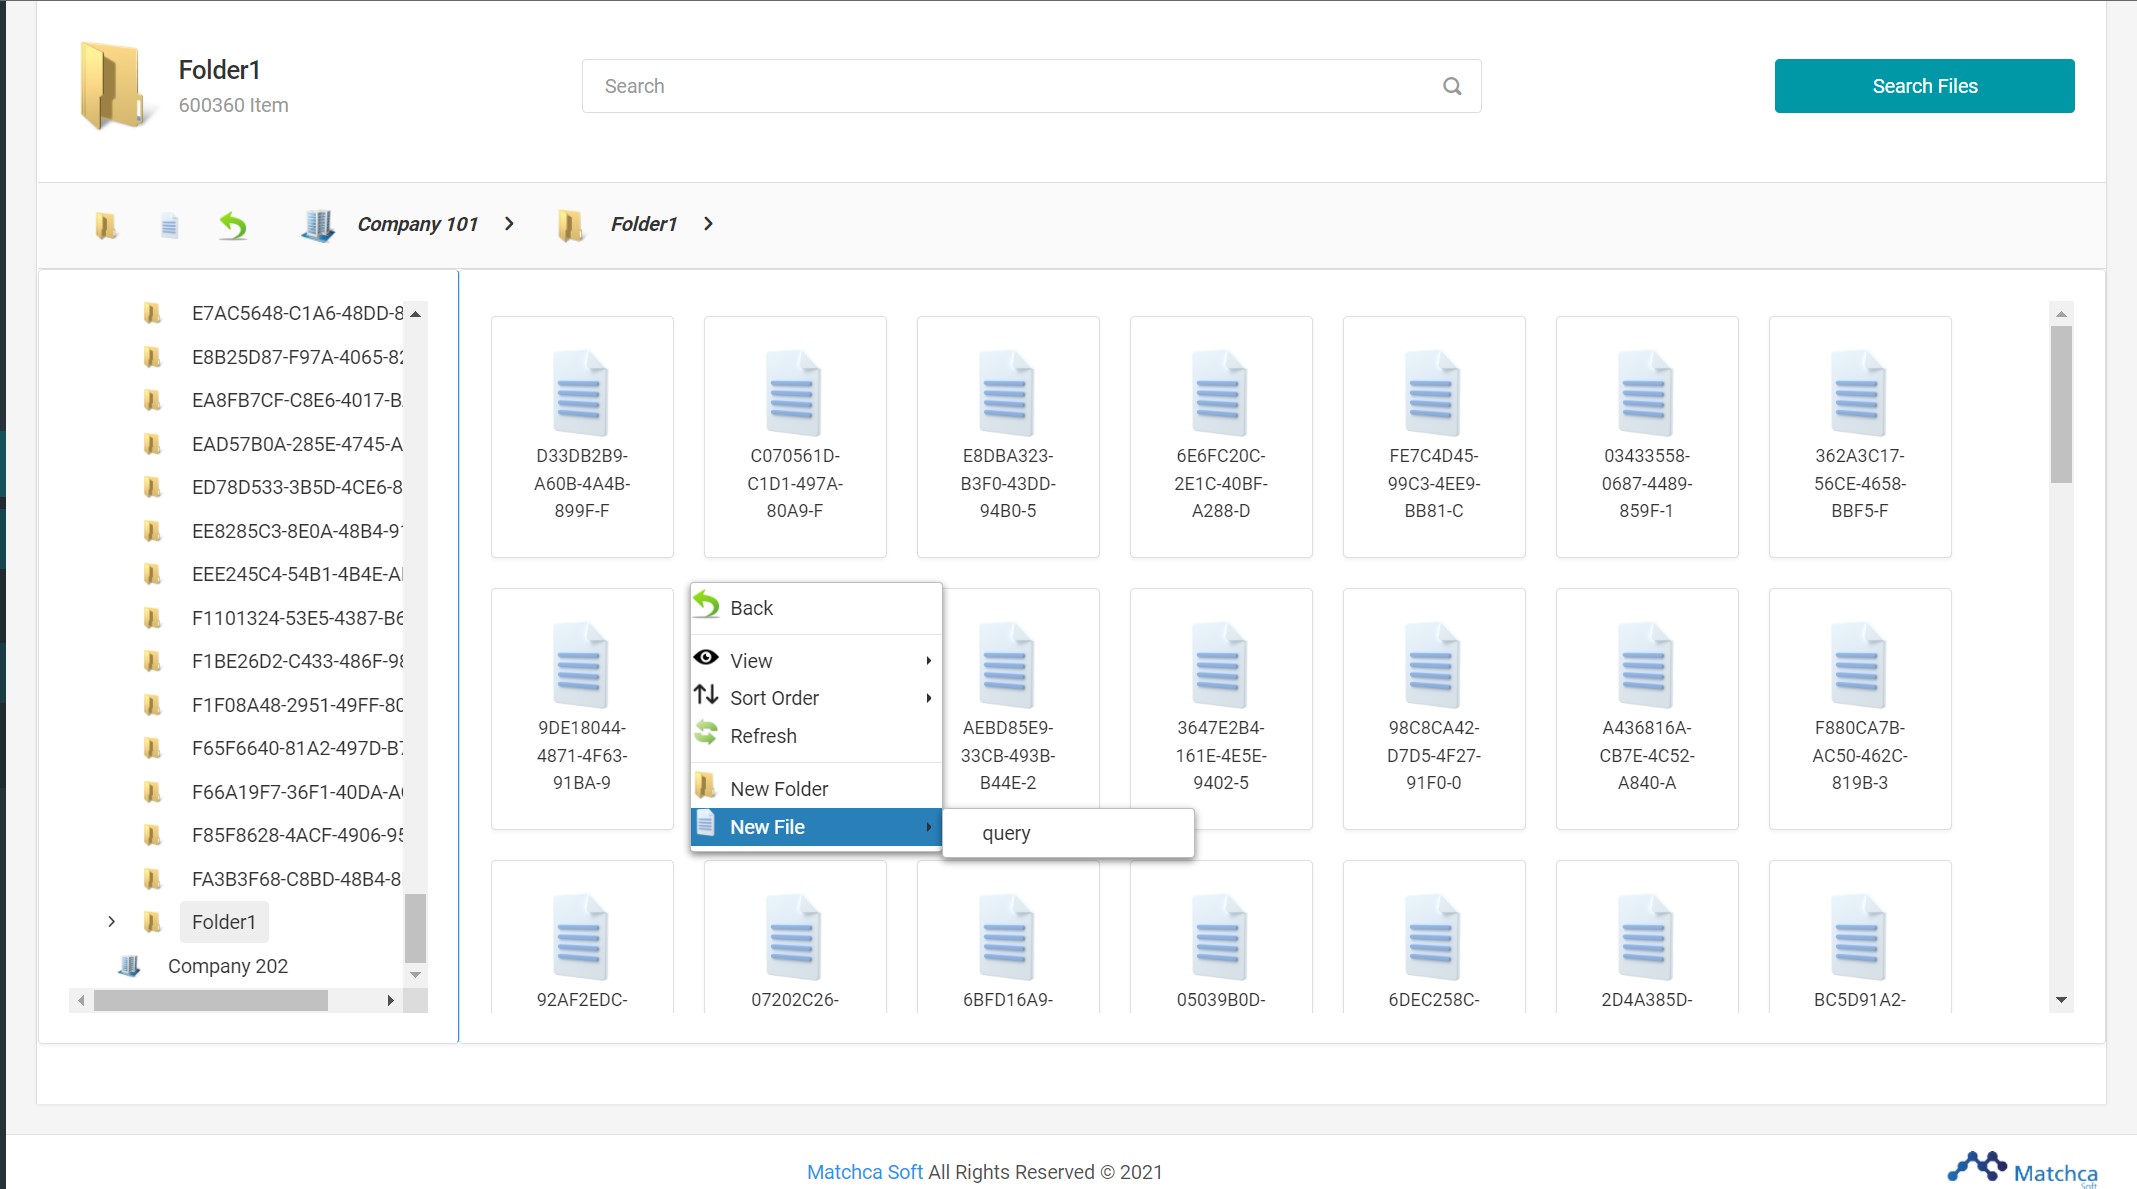This screenshot has width=2137, height=1189.
Task: Expand chevron after Folder1 breadcrumb
Action: point(708,224)
